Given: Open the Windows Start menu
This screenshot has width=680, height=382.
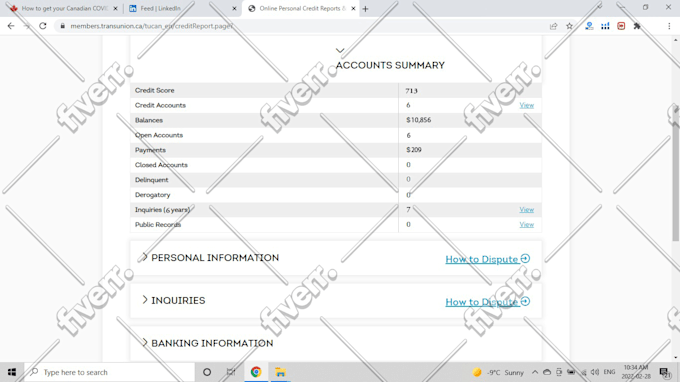Looking at the screenshot, I should tap(12, 372).
